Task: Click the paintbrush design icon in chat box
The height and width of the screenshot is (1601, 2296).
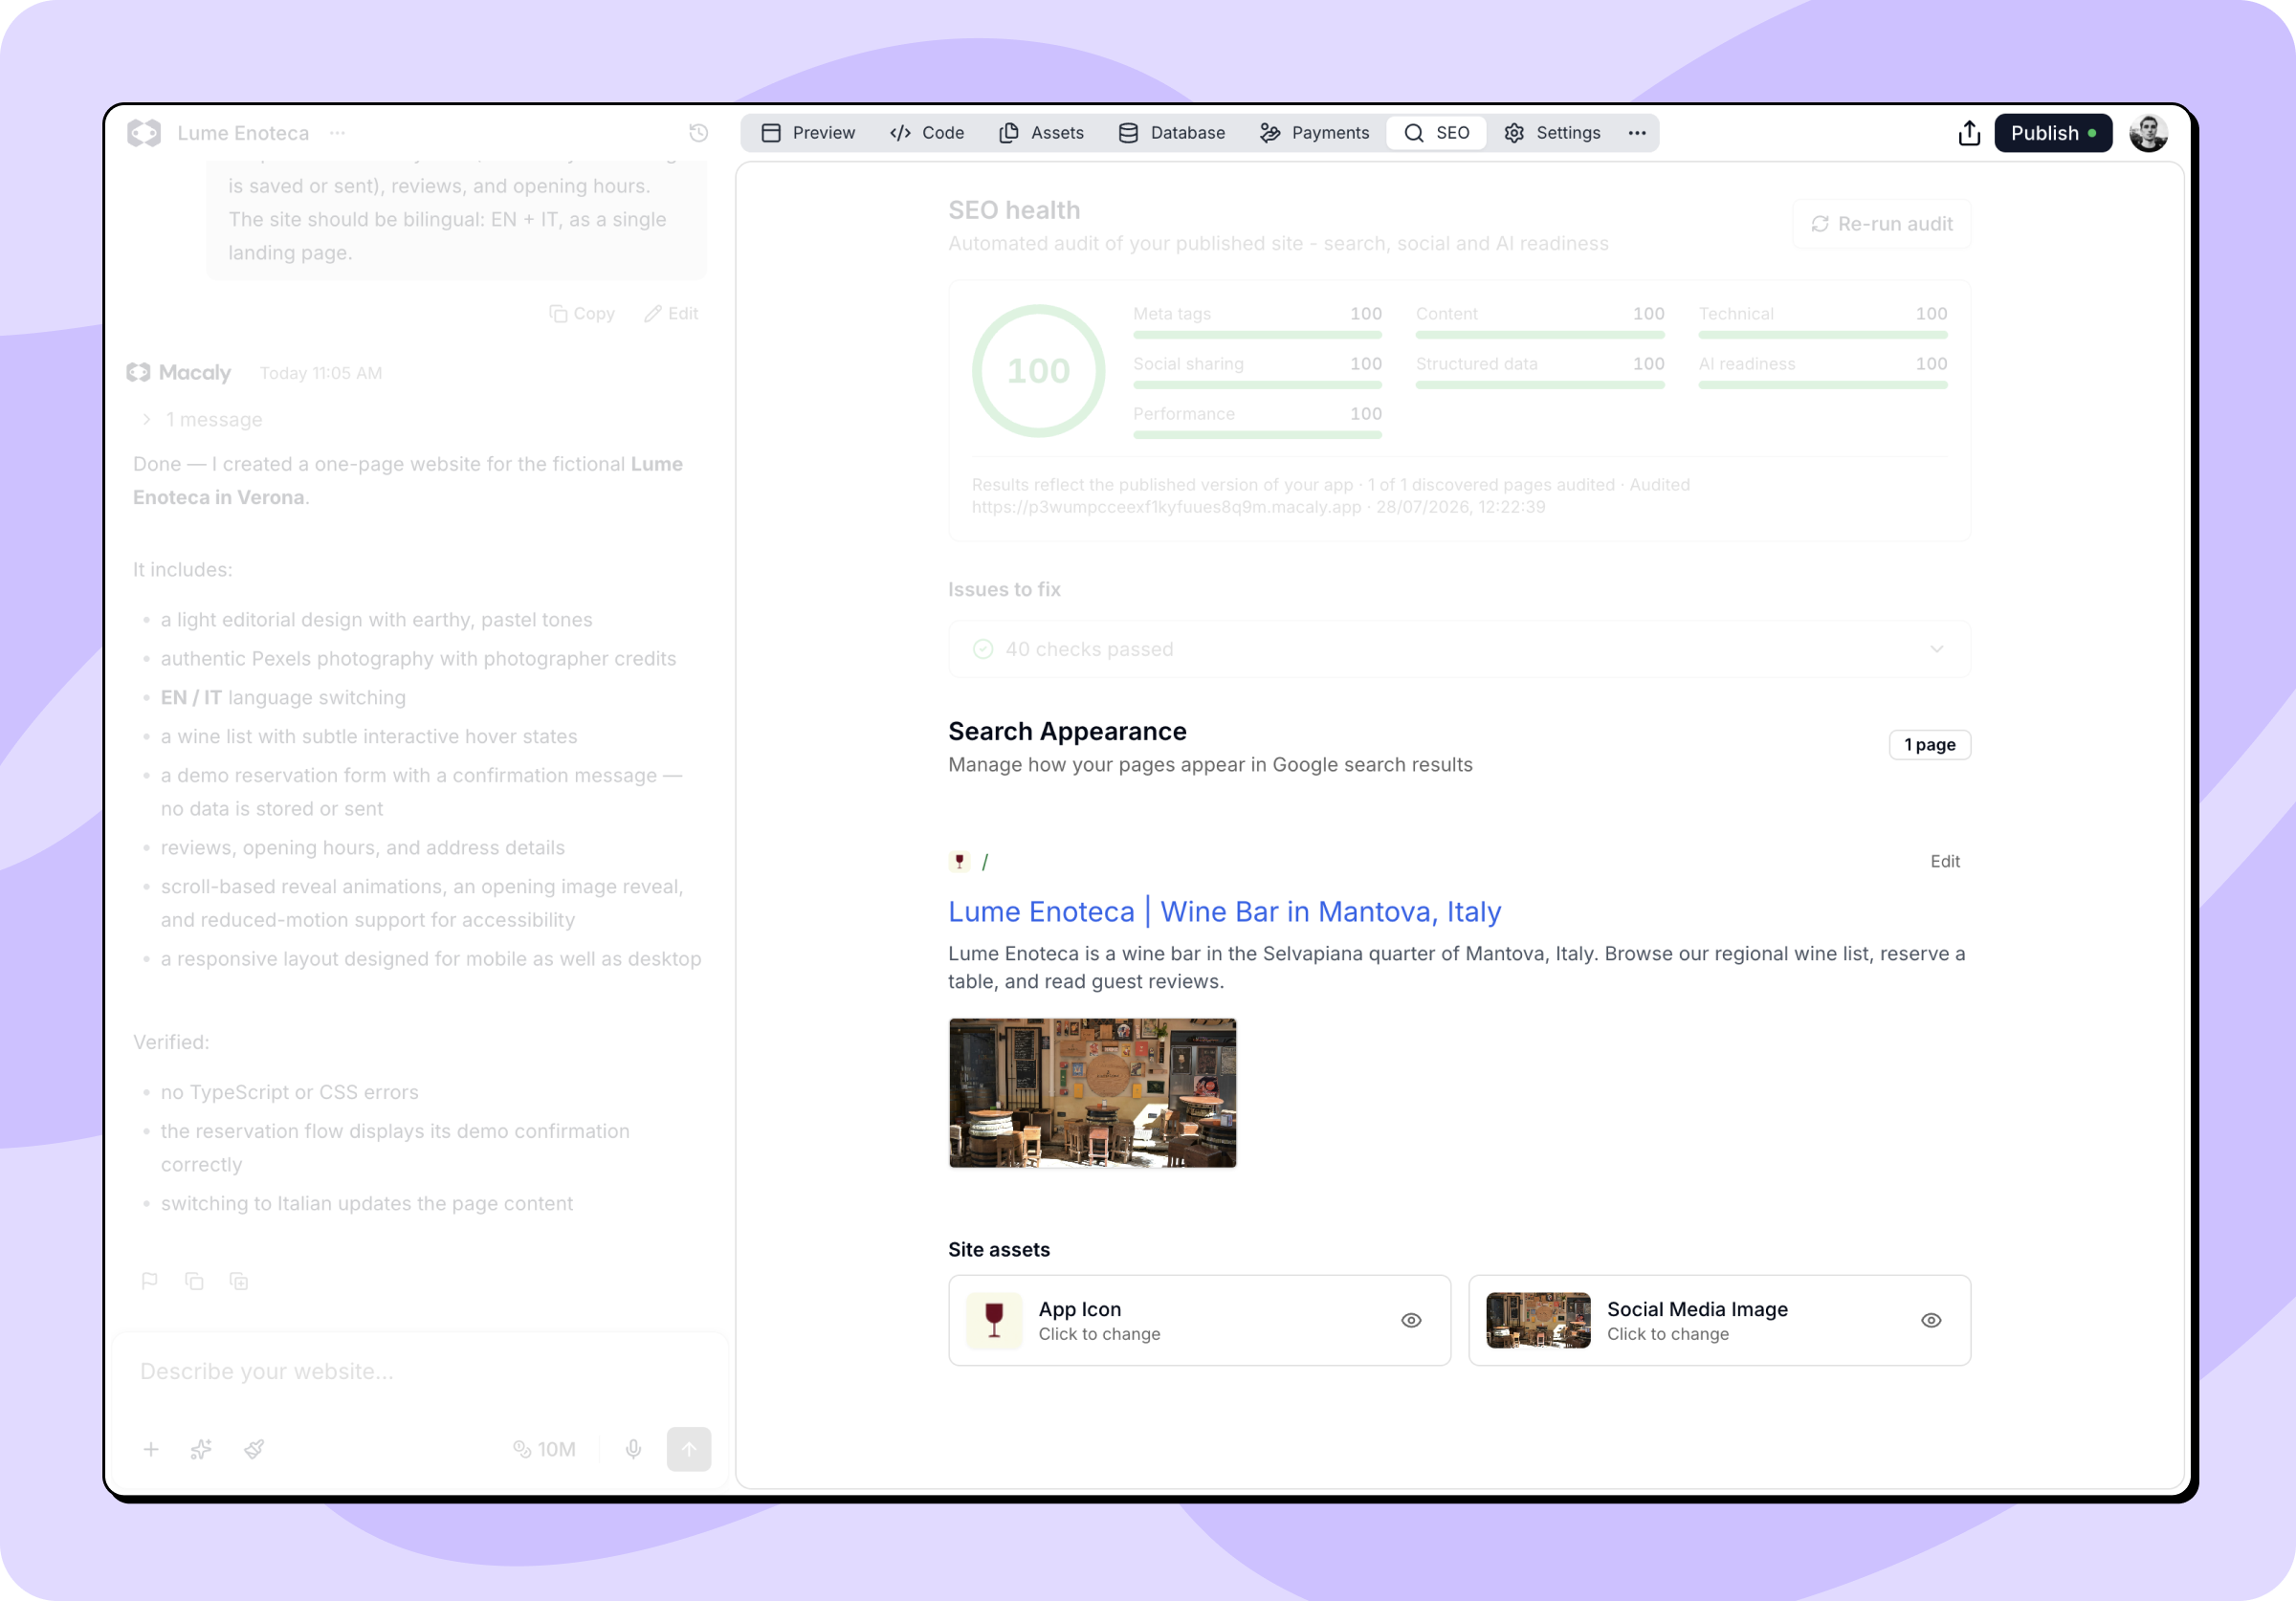Action: coord(254,1449)
